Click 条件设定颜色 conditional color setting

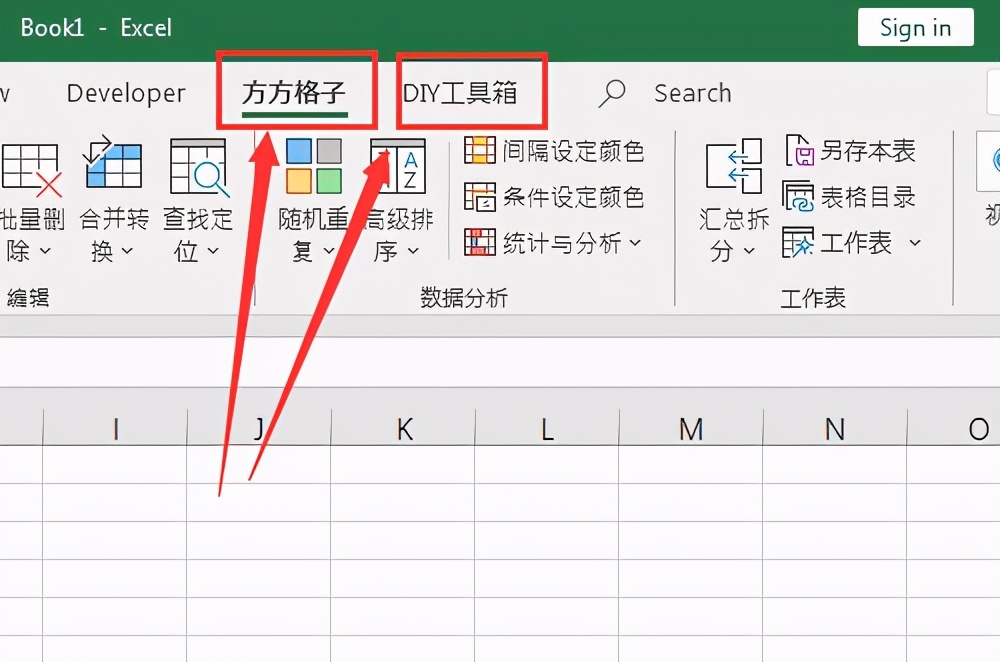pos(557,196)
